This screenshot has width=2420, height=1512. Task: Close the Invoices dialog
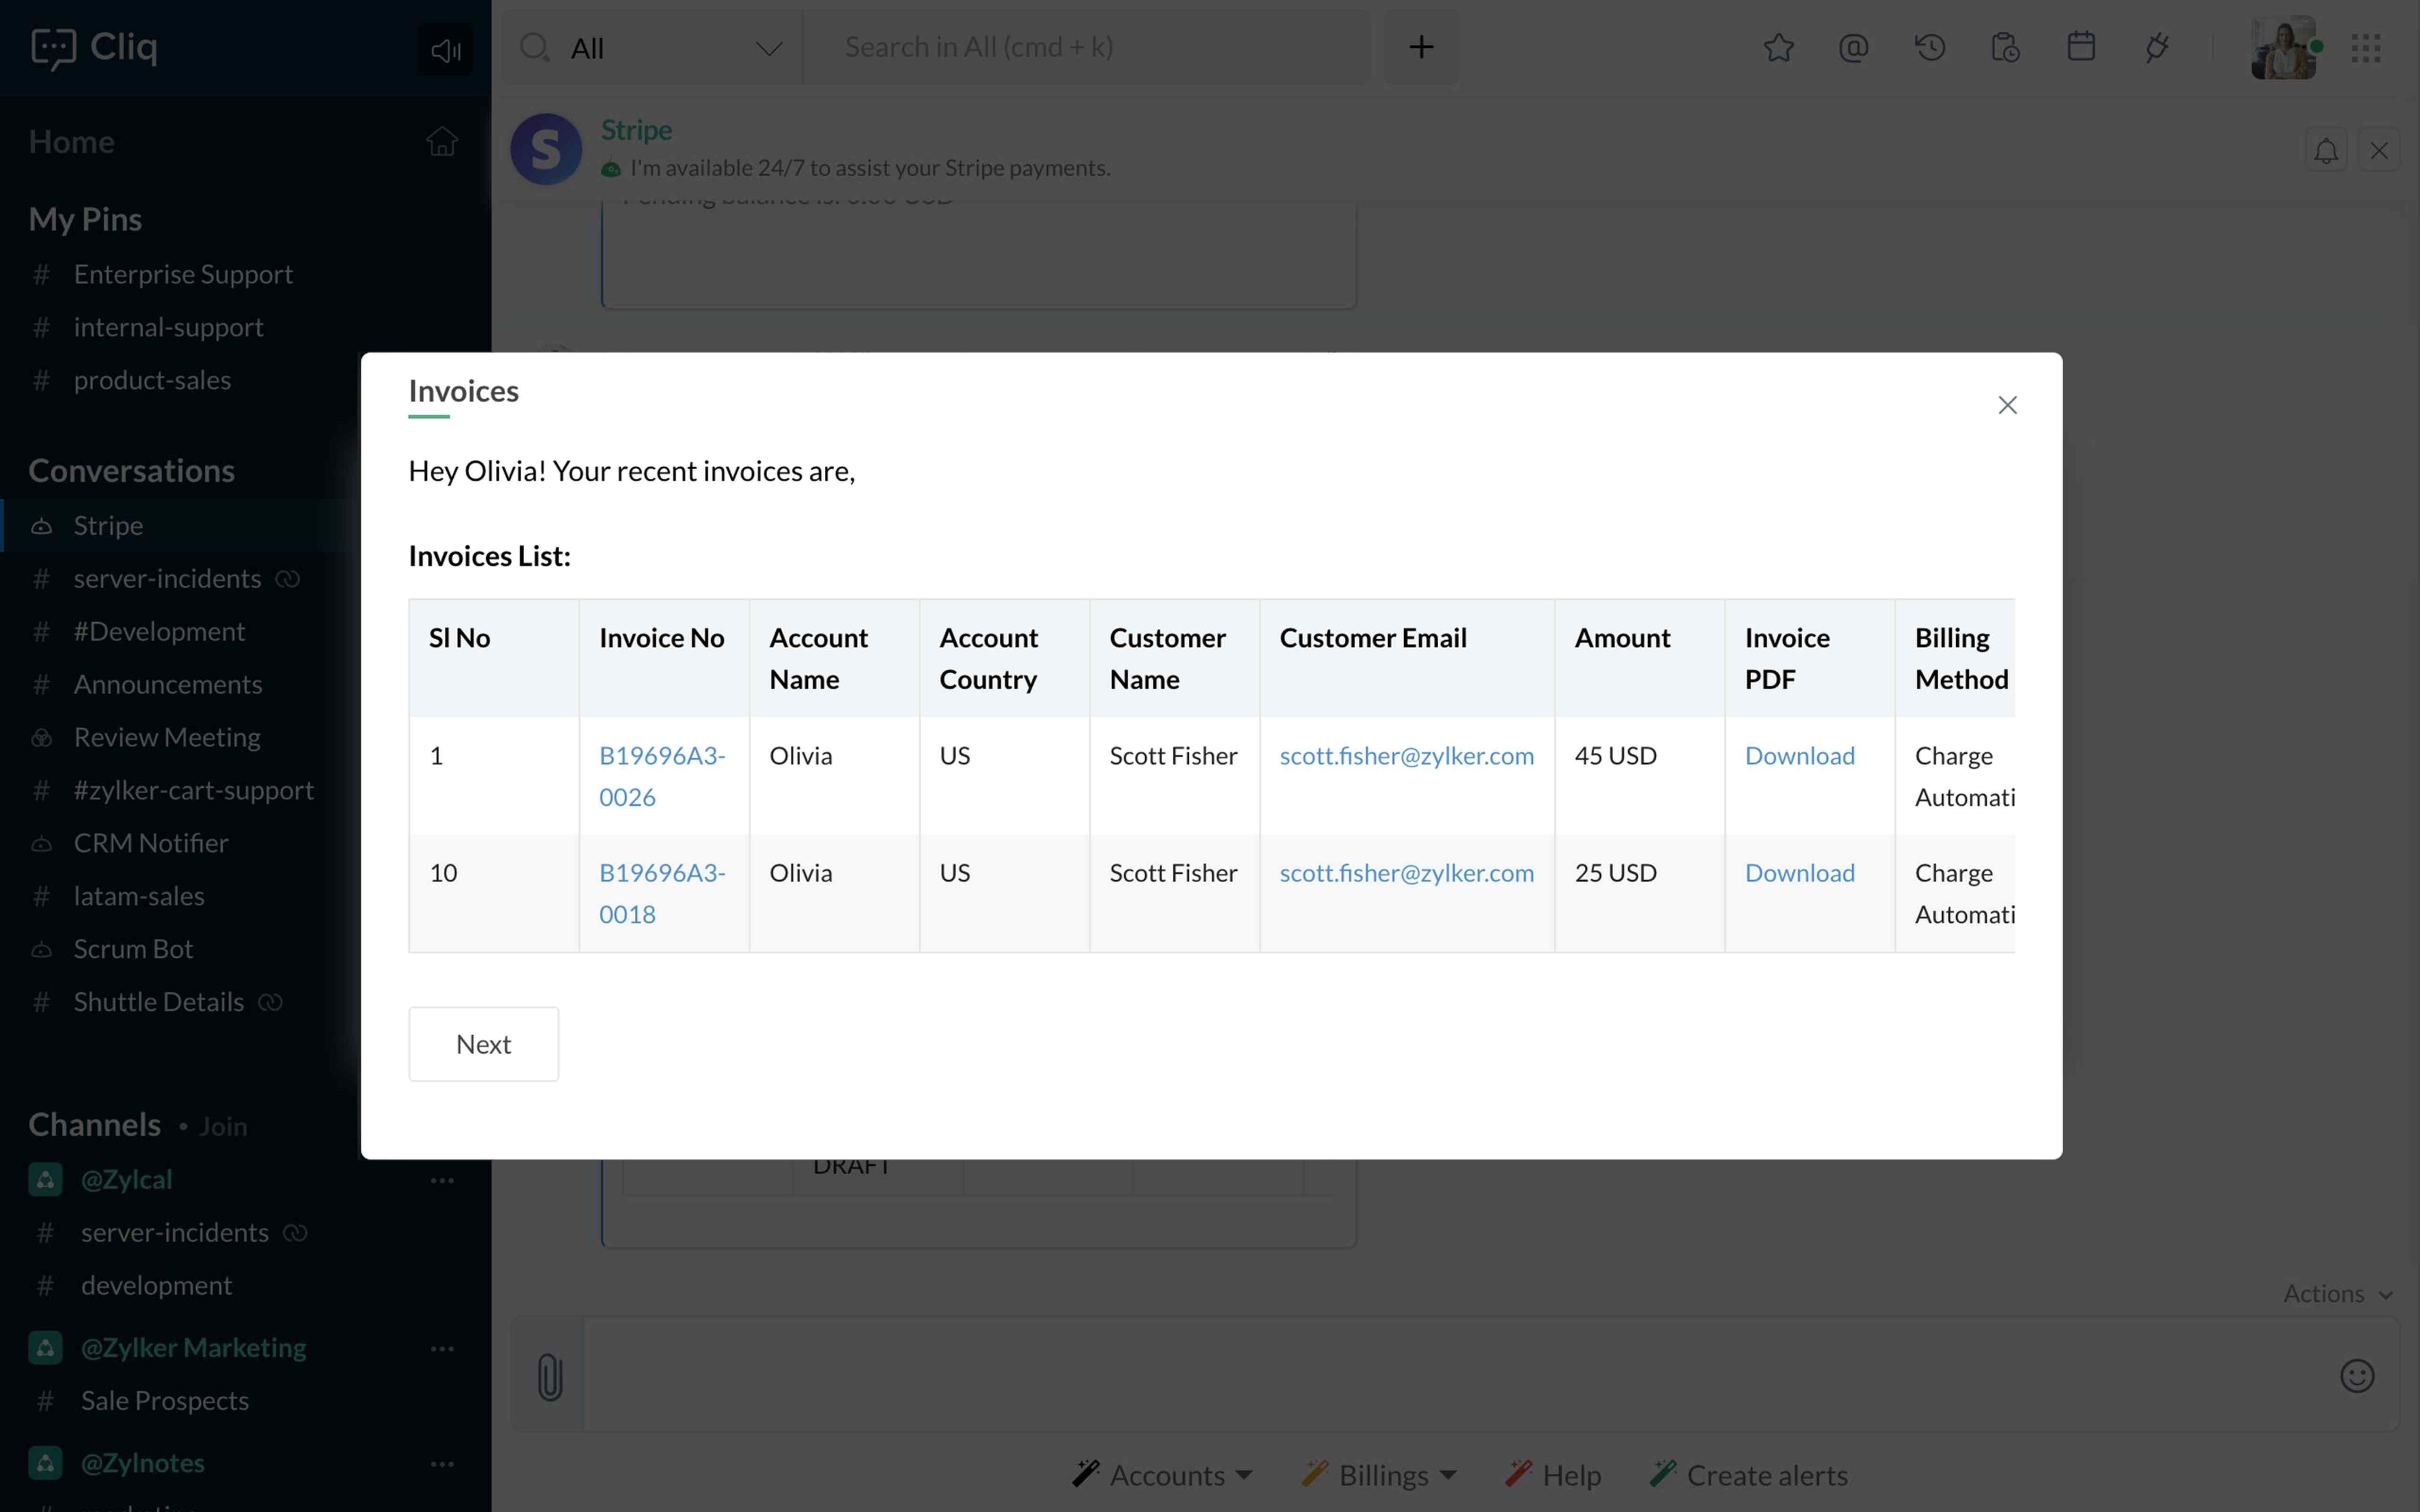point(2007,405)
